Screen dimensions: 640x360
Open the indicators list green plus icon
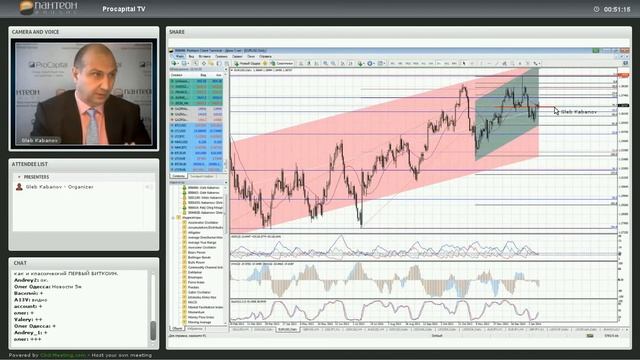[361, 63]
